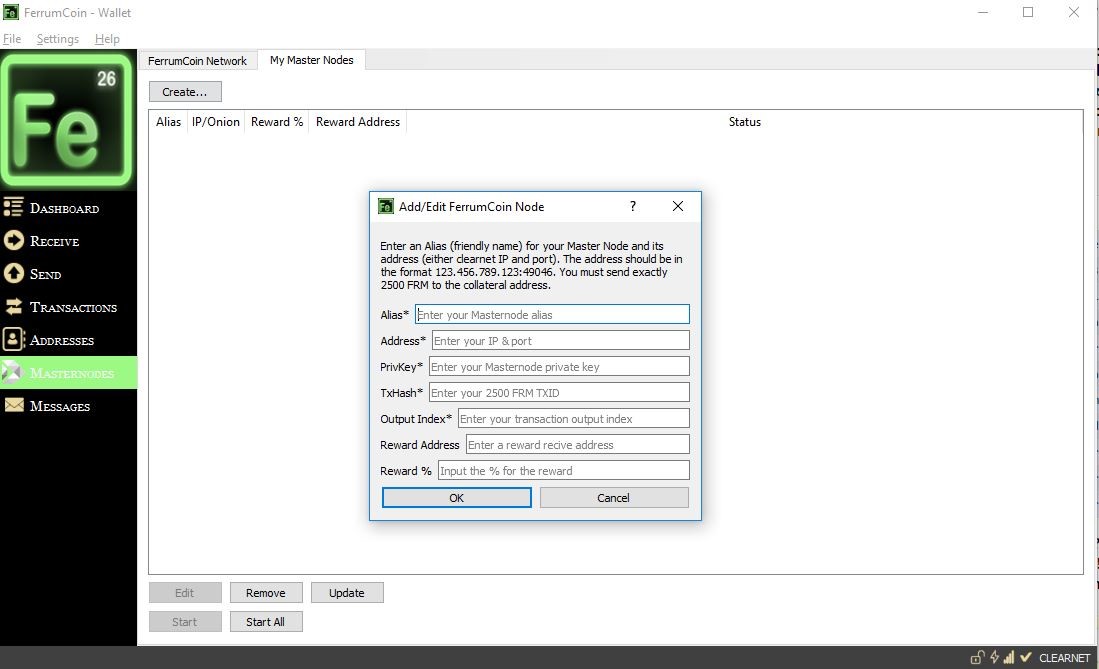Click the Create... button

click(x=185, y=92)
